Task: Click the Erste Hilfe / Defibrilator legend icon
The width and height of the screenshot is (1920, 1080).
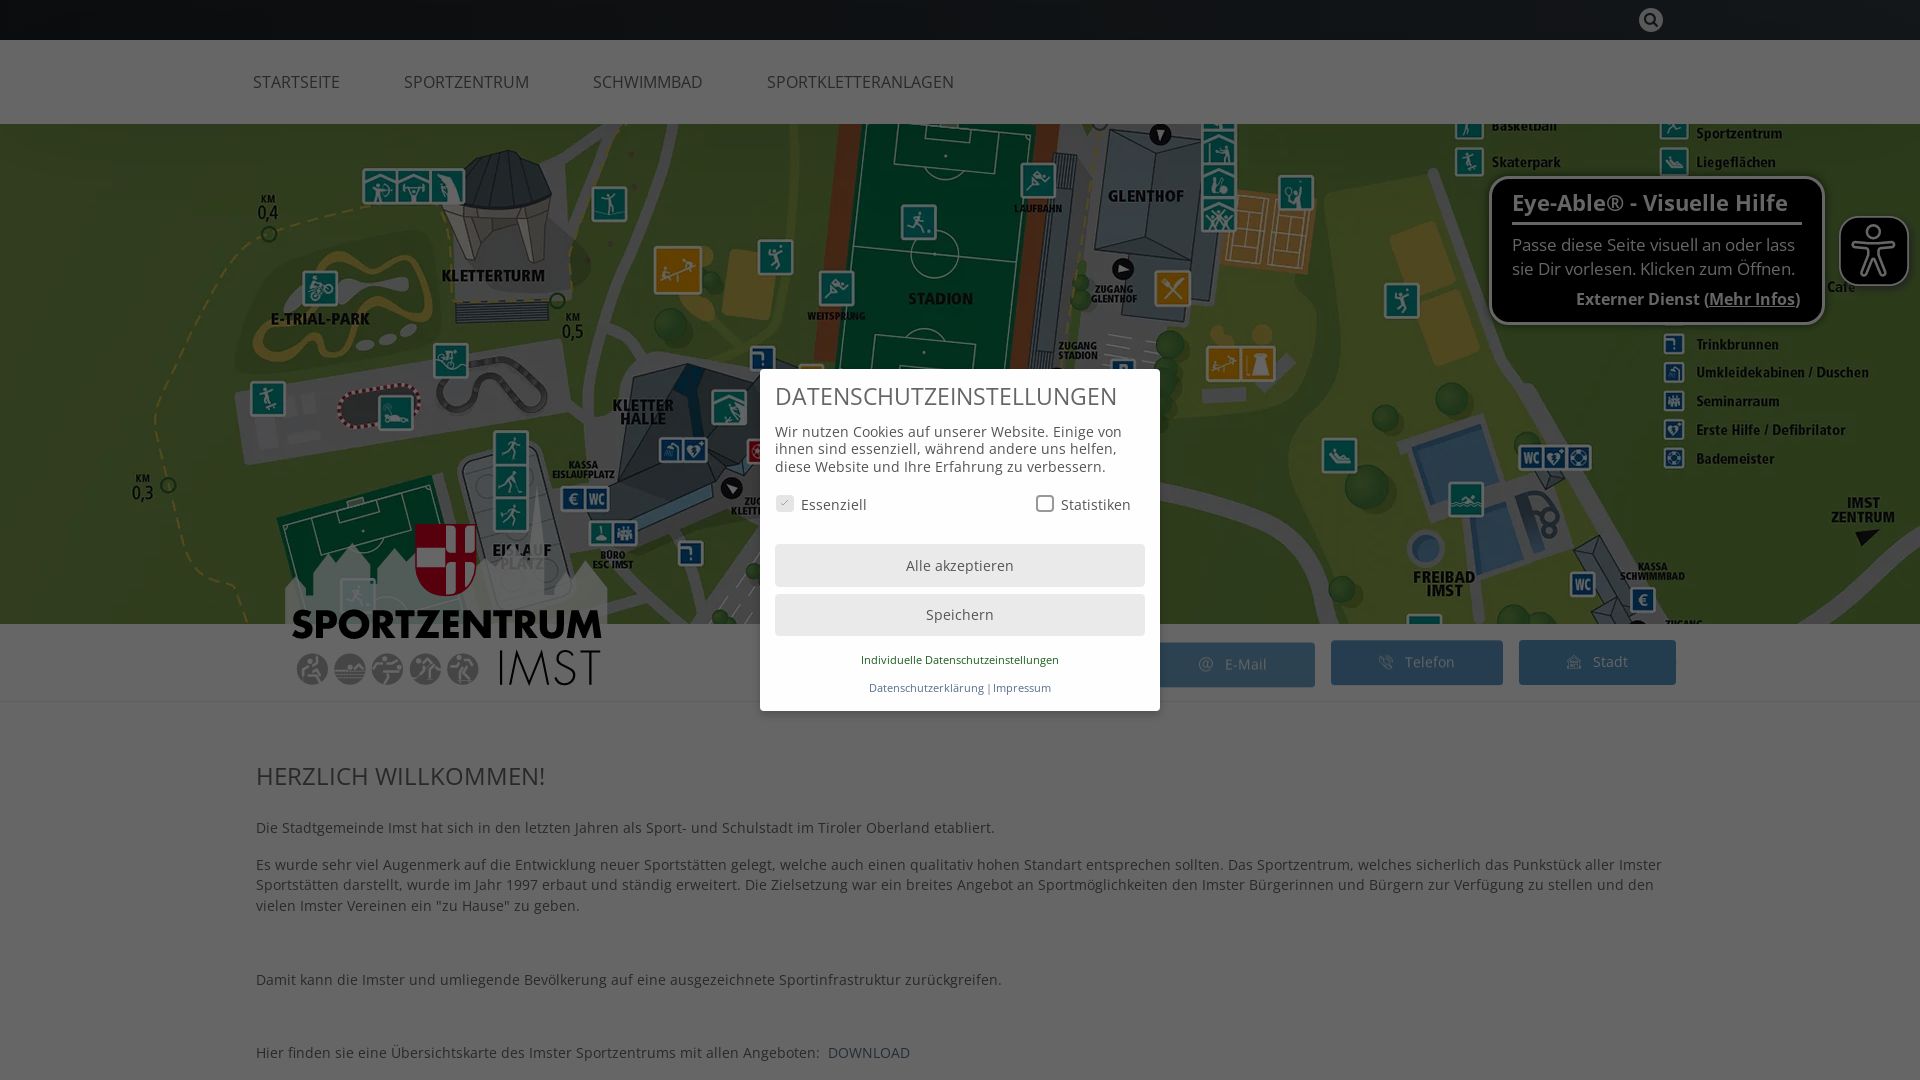Action: 1674,430
